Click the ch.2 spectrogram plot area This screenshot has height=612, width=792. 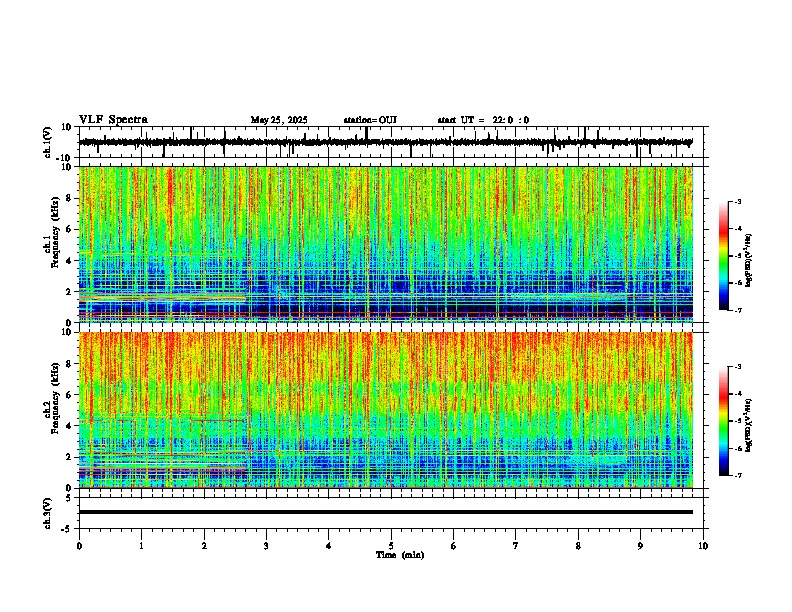click(386, 410)
